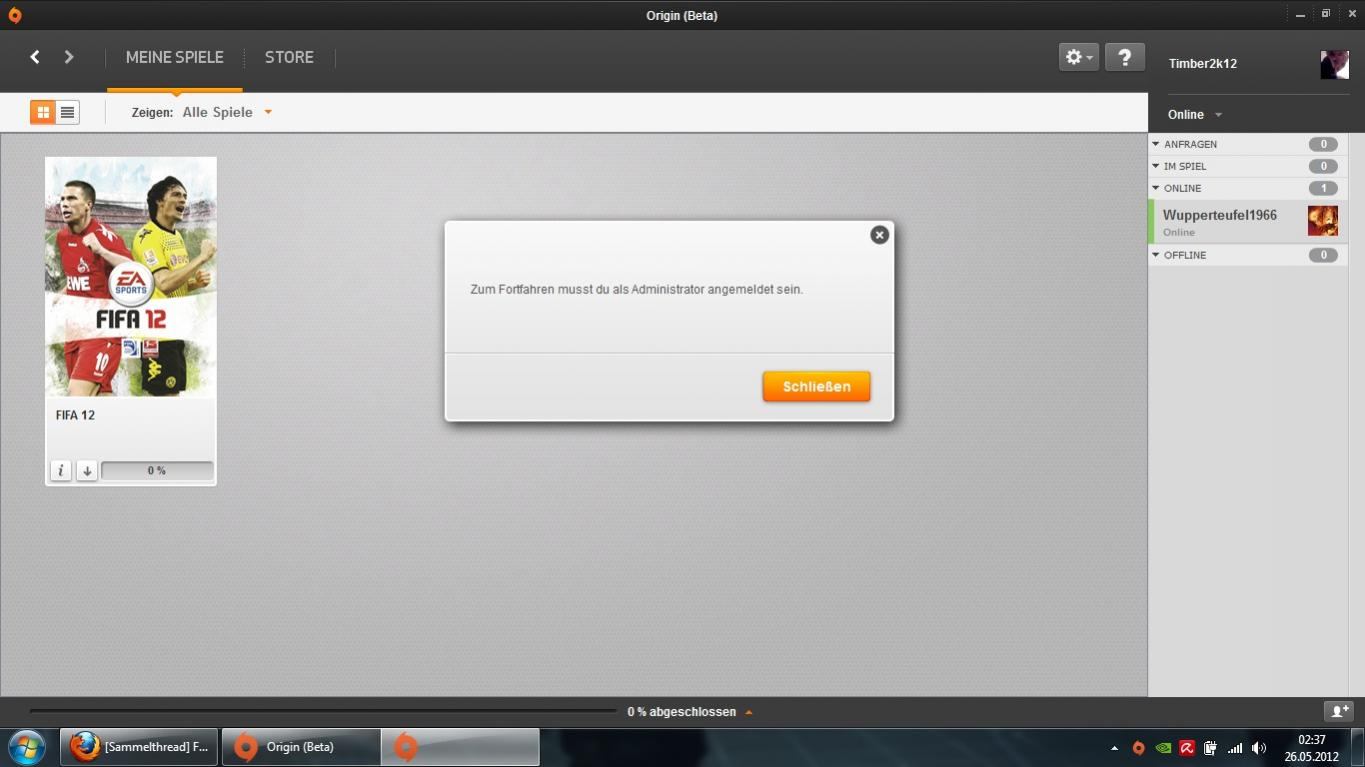Click the FIFA 12 0 % progress bar
This screenshot has width=1365, height=767.
pyautogui.click(x=157, y=470)
